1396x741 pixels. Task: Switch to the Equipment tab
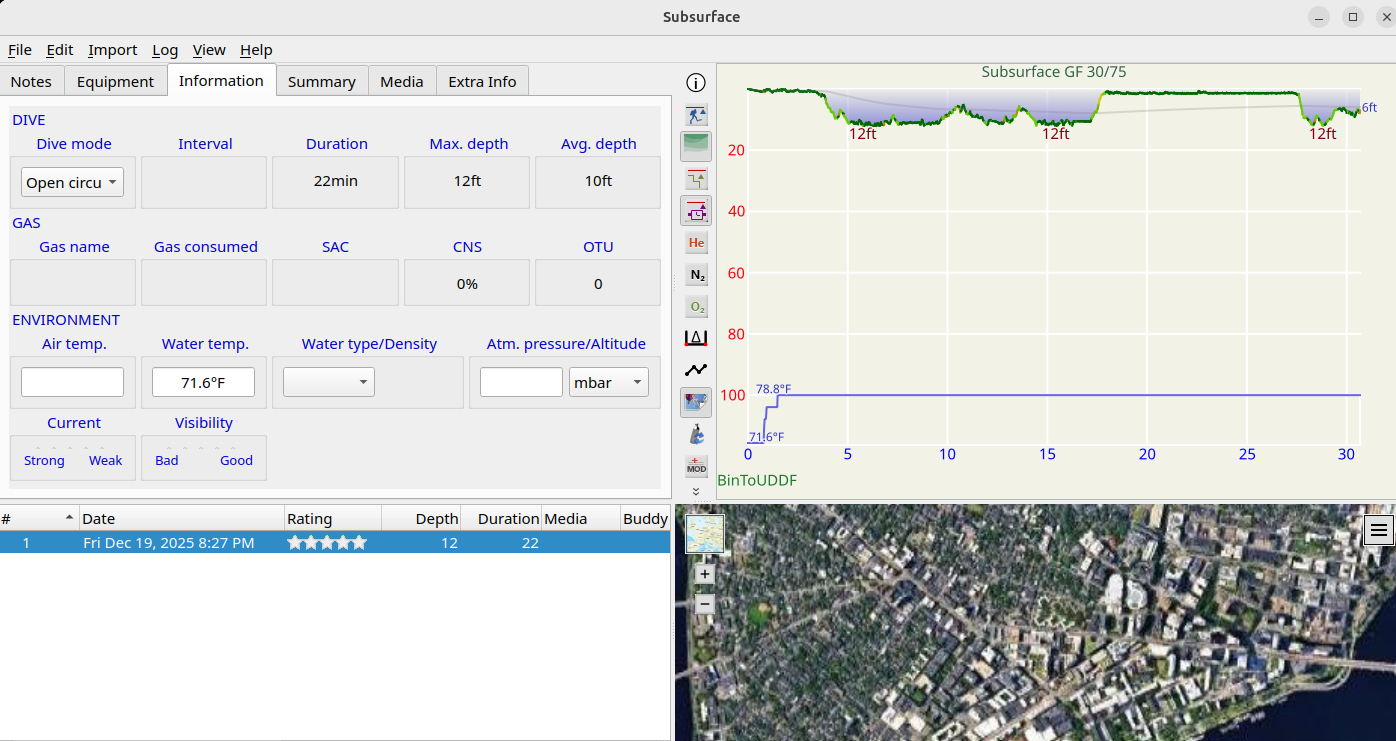click(x=115, y=81)
